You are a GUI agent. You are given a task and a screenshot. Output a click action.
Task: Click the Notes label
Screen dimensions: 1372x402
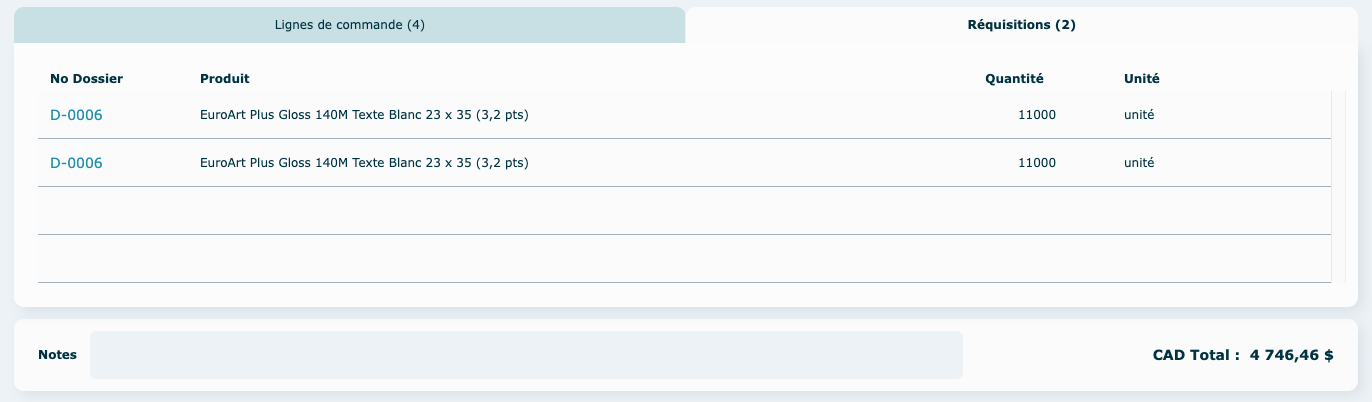pyautogui.click(x=57, y=355)
